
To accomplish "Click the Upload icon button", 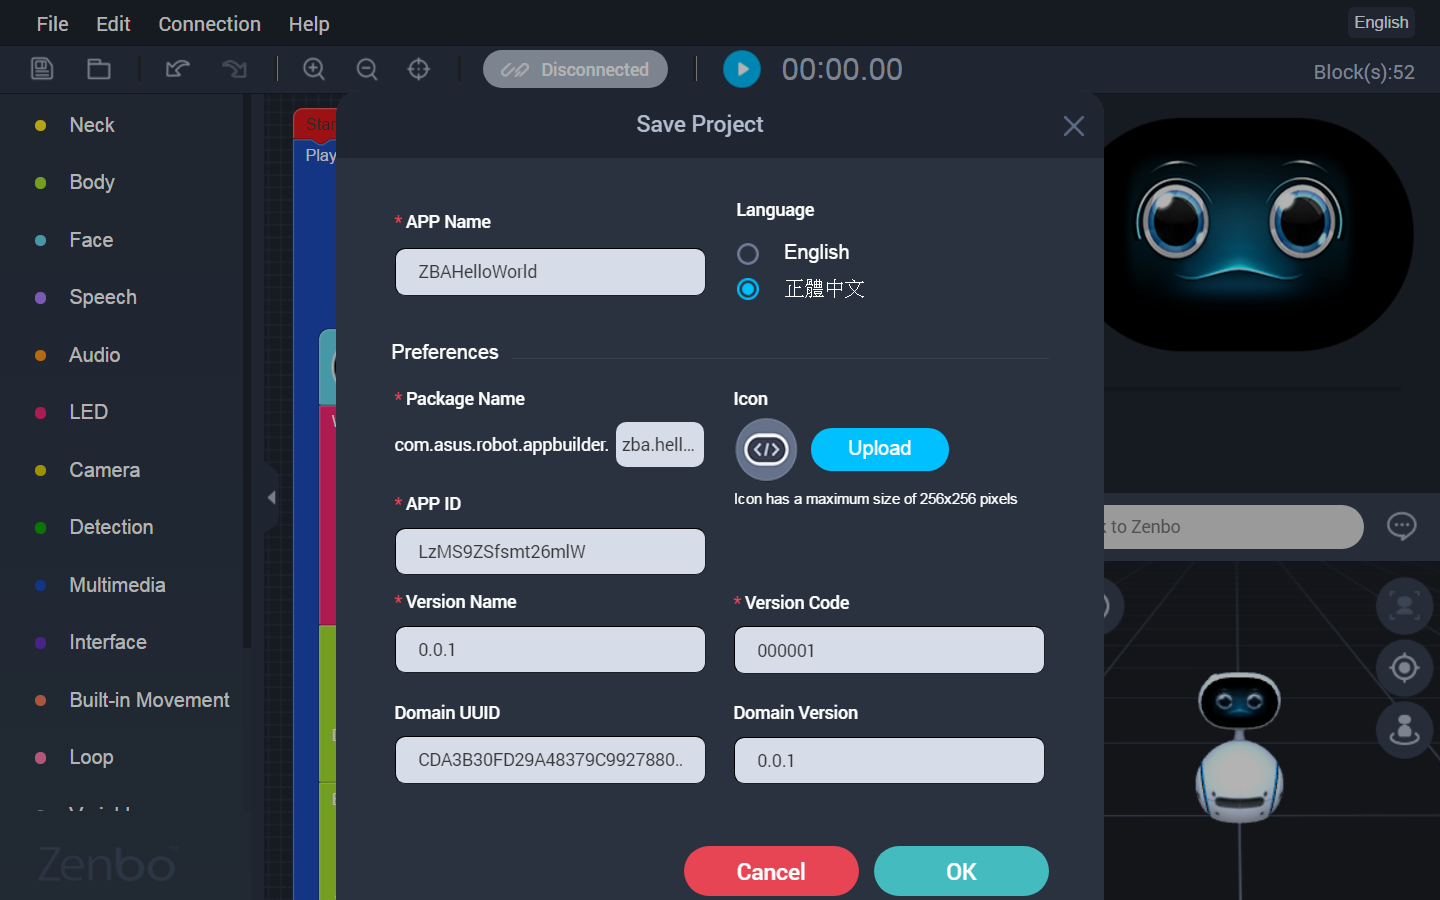I will 879,449.
